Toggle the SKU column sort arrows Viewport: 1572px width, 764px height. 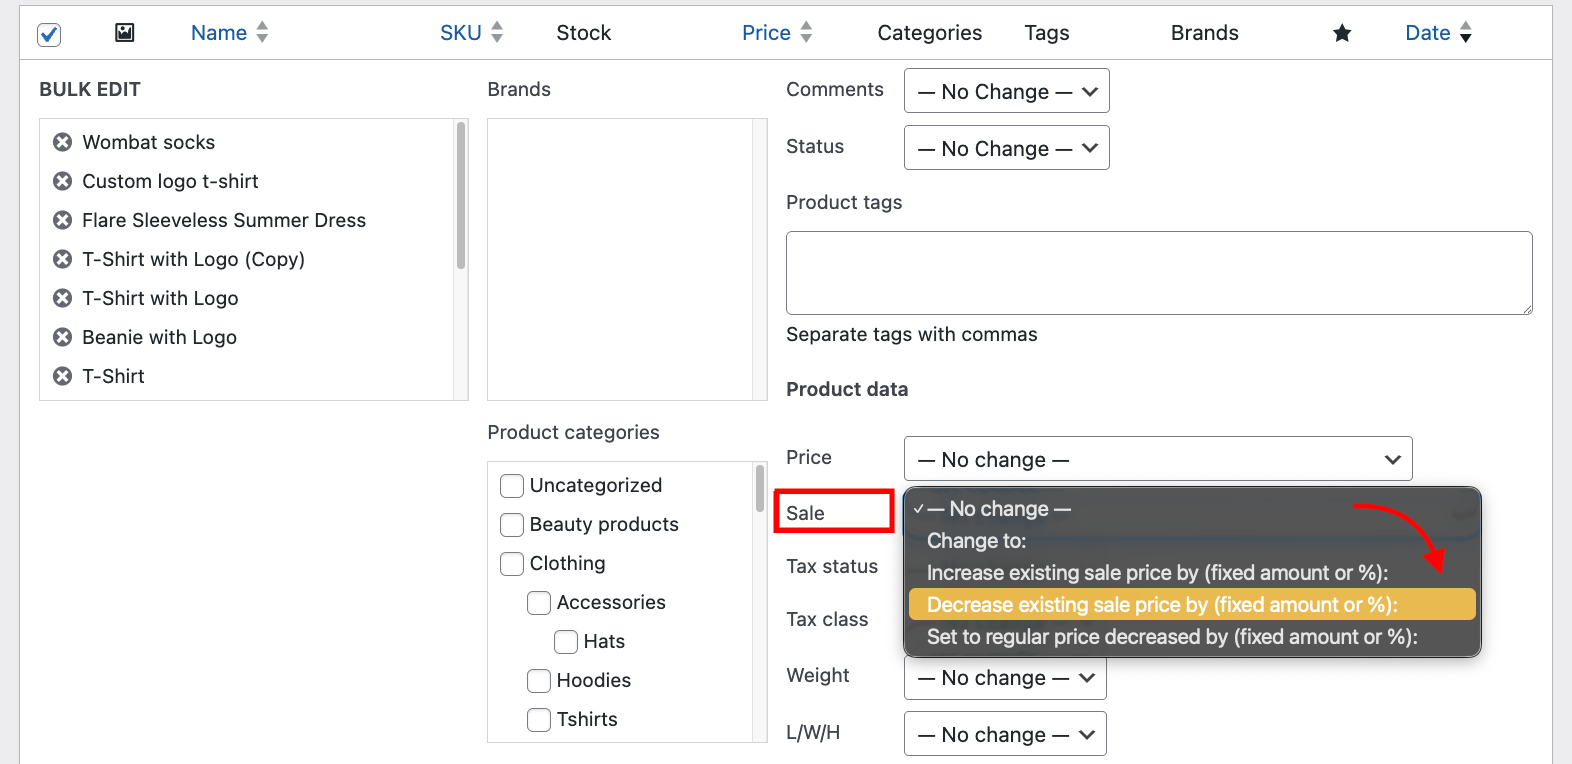[497, 32]
